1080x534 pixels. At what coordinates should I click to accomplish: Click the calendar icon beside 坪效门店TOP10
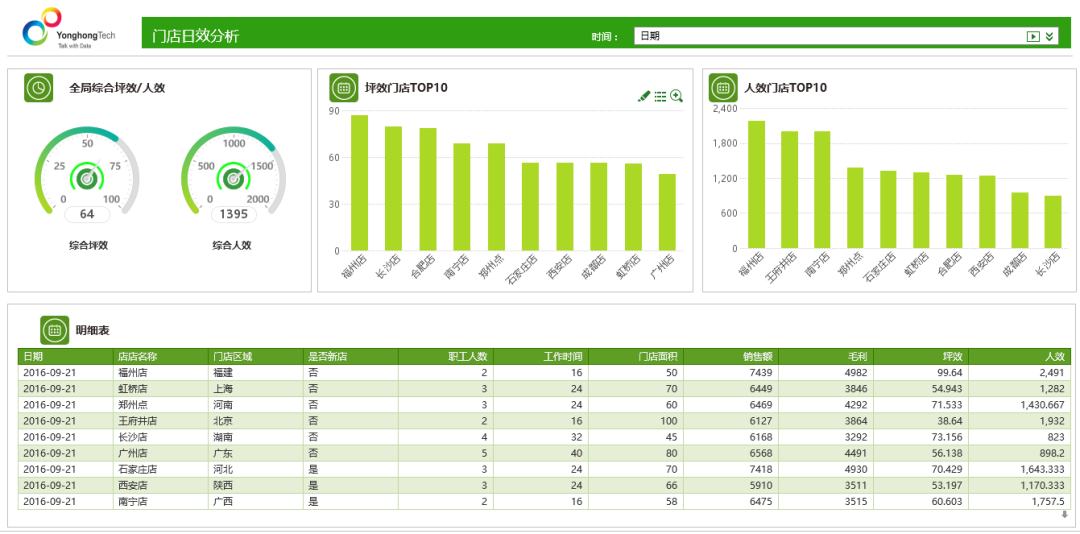(x=344, y=88)
